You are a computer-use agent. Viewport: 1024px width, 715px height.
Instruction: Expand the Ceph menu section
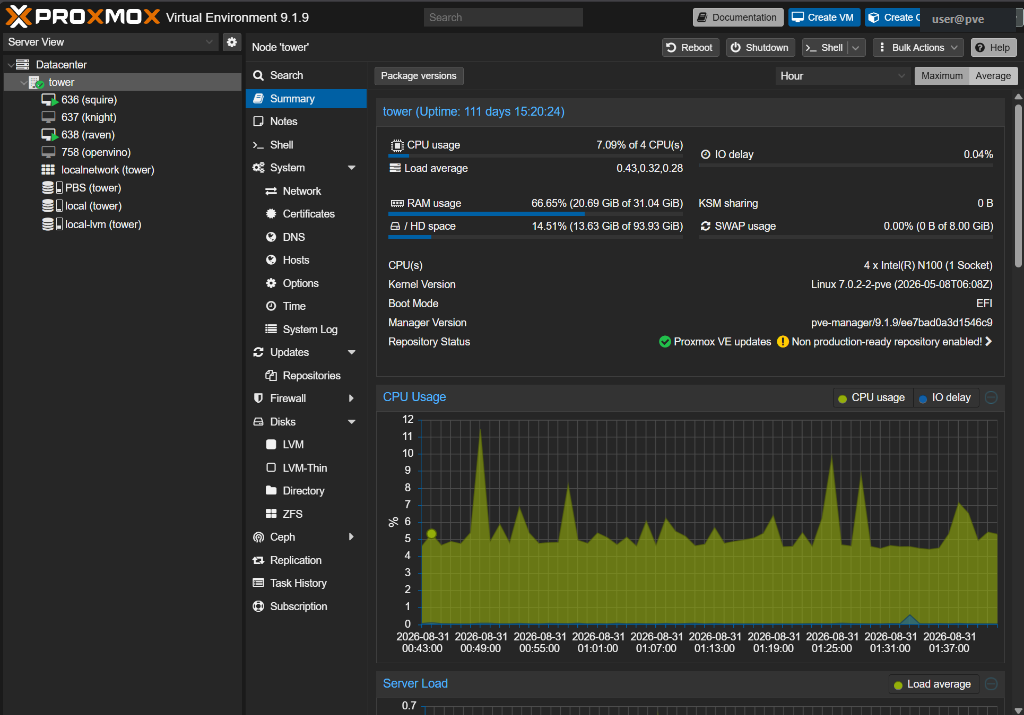pos(351,537)
